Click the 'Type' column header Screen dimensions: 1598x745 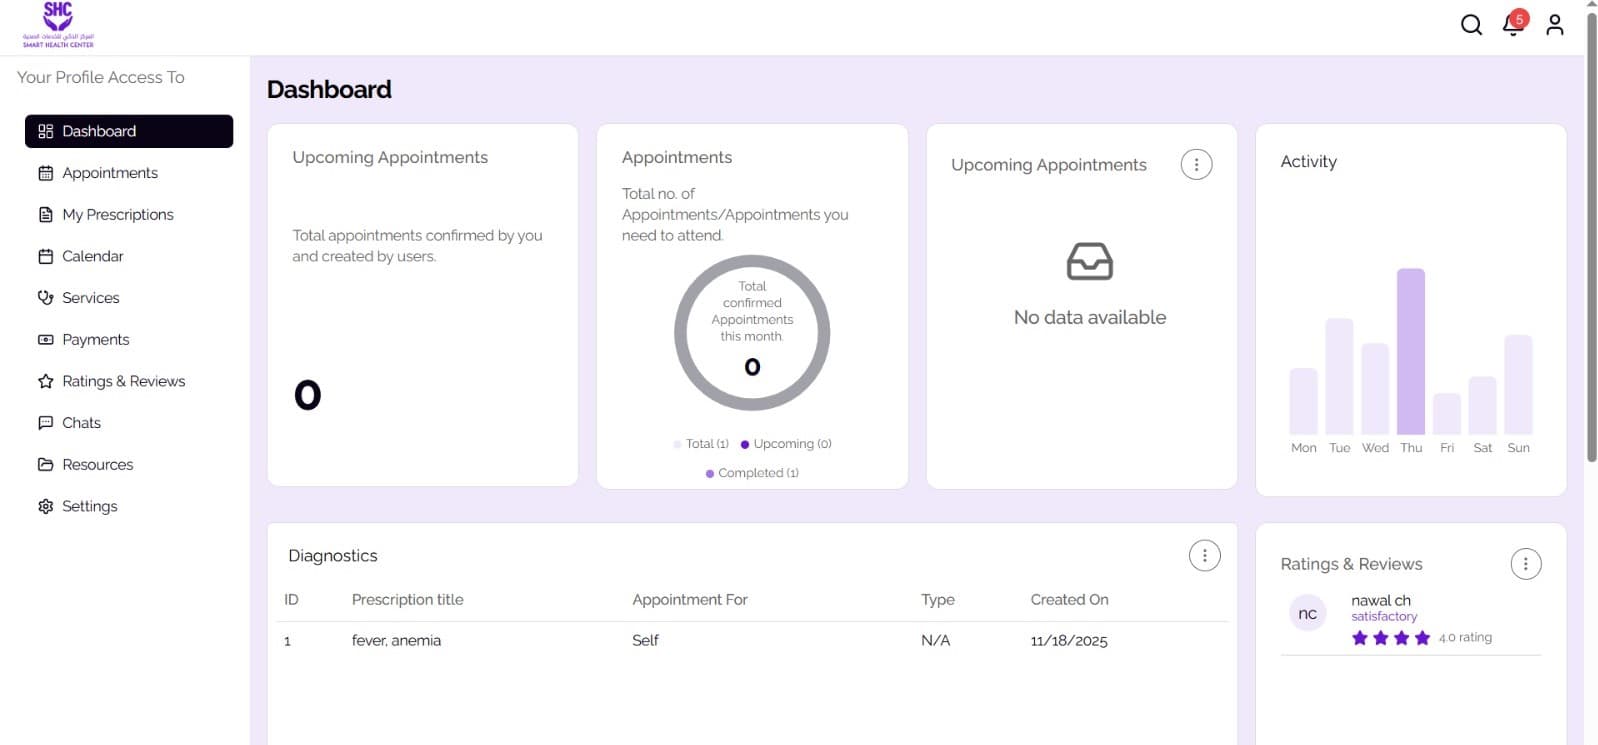pyautogui.click(x=938, y=600)
